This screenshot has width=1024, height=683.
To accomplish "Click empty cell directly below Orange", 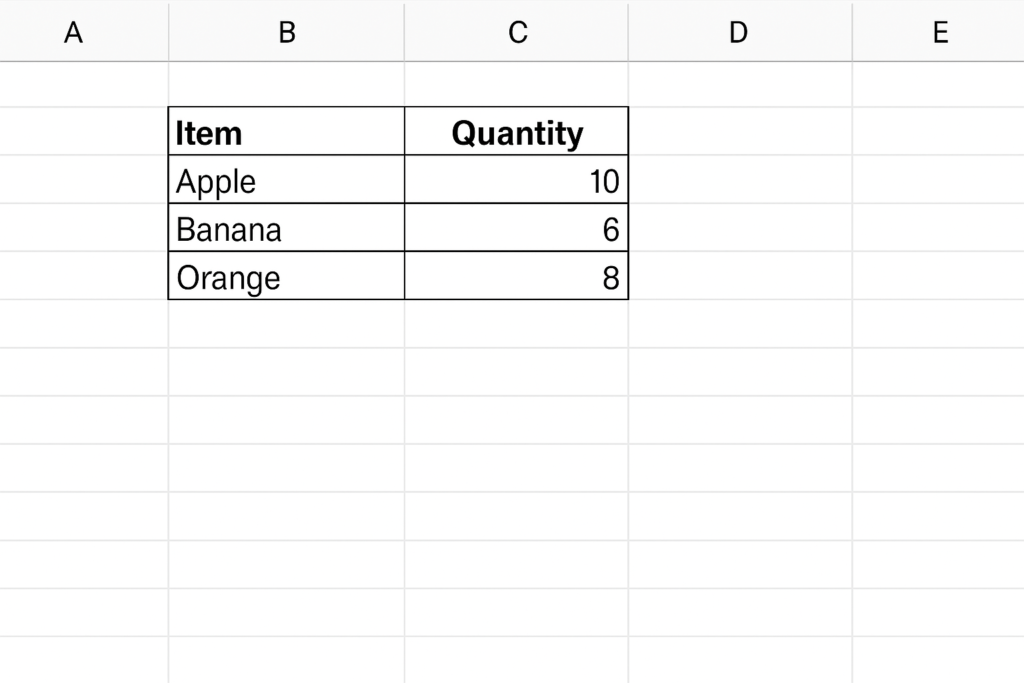I will pos(286,324).
